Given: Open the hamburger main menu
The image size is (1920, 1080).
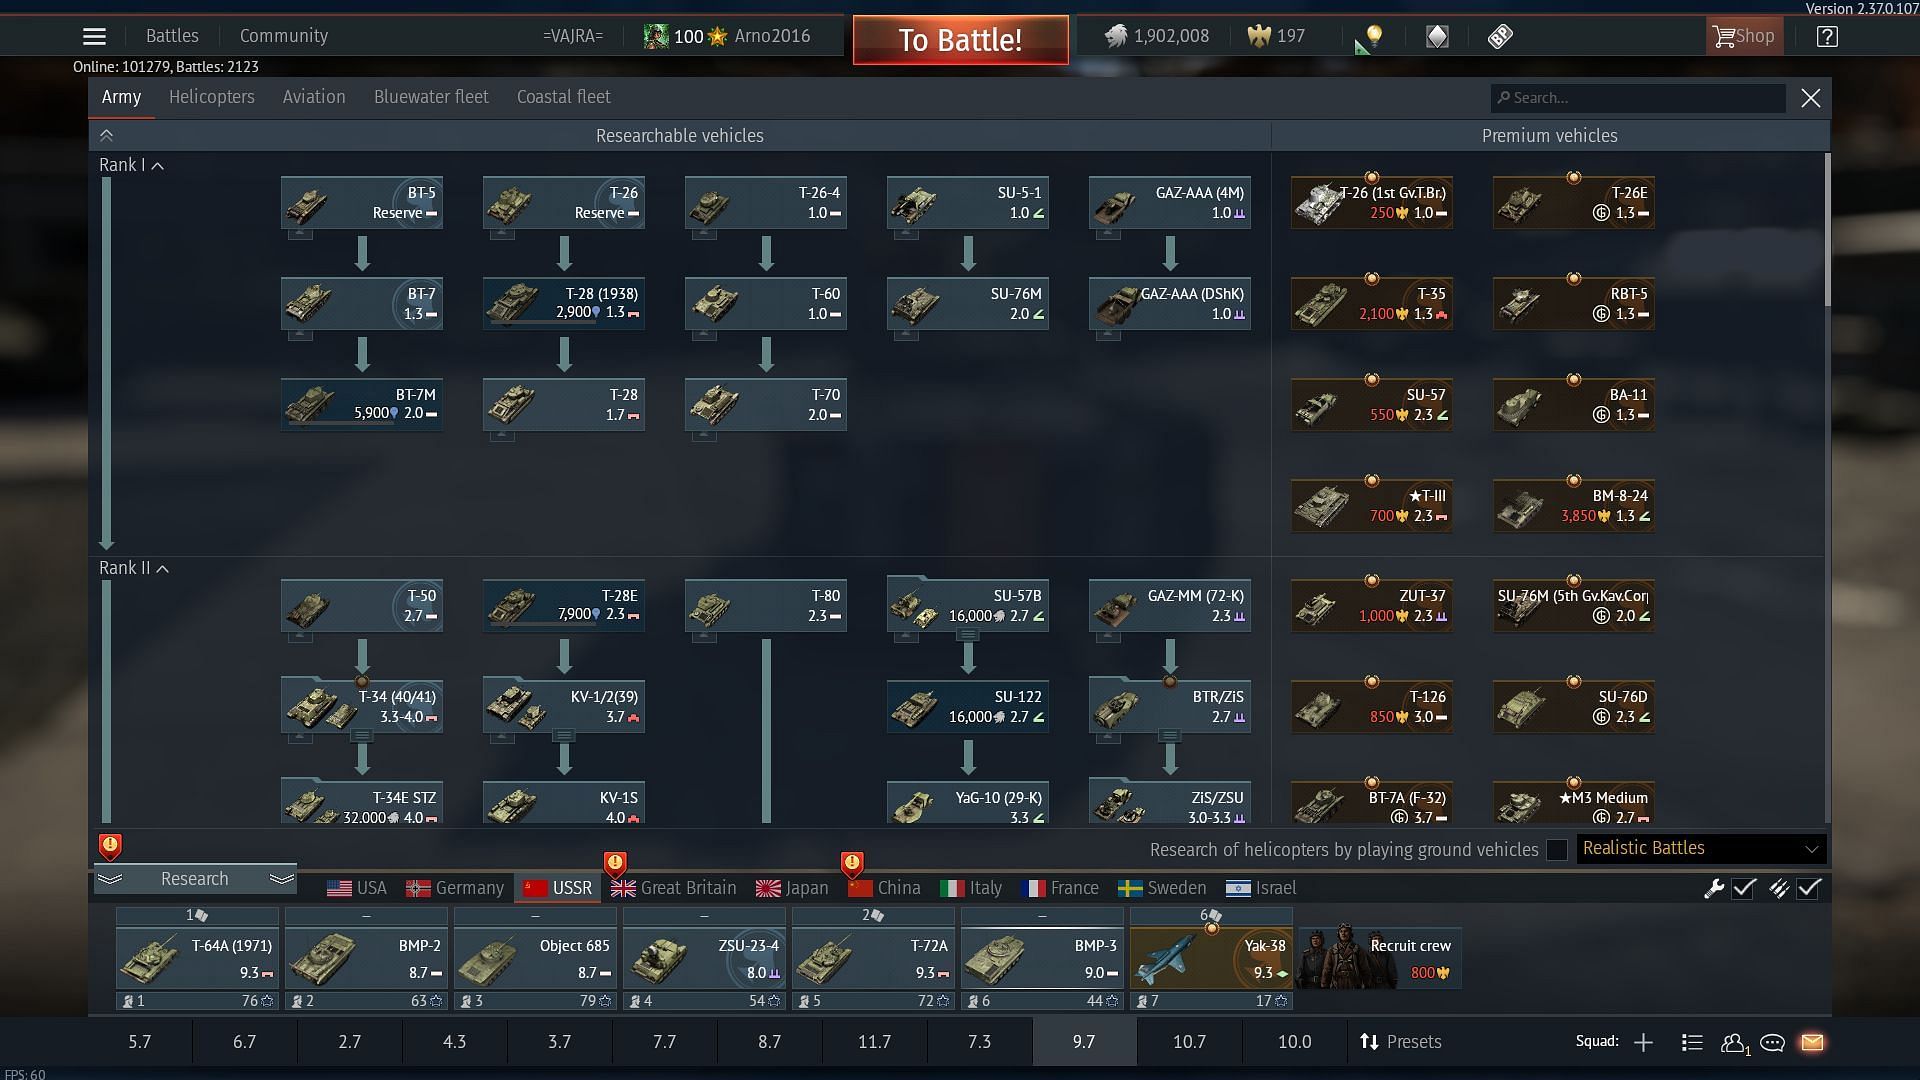Looking at the screenshot, I should (94, 36).
